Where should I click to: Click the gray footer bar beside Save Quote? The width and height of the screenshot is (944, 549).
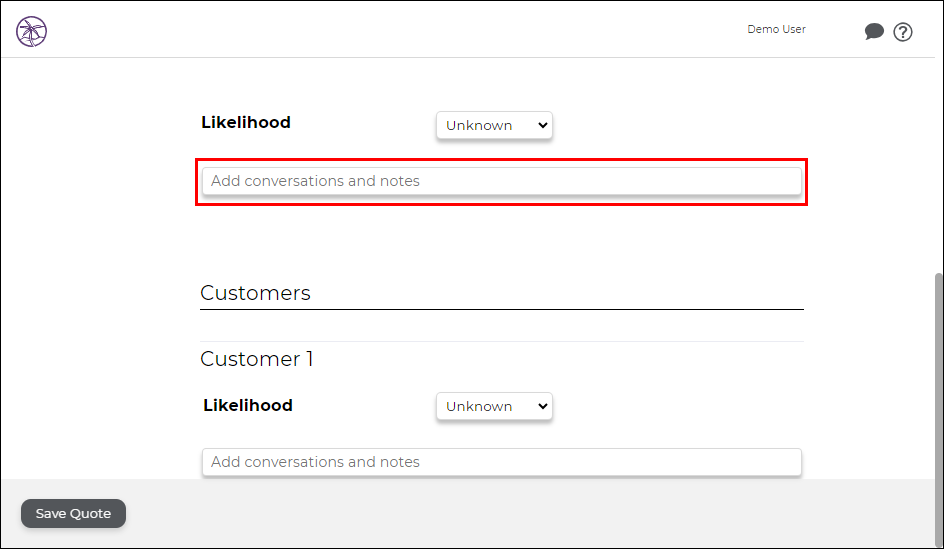click(x=530, y=513)
